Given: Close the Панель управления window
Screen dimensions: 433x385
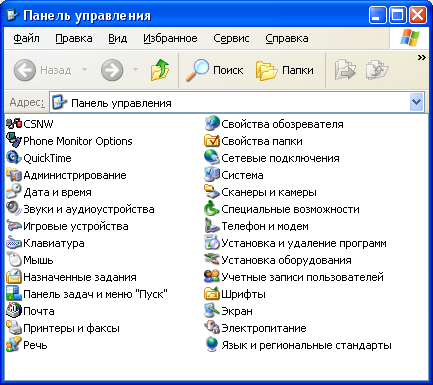Looking at the screenshot, I should tap(418, 15).
